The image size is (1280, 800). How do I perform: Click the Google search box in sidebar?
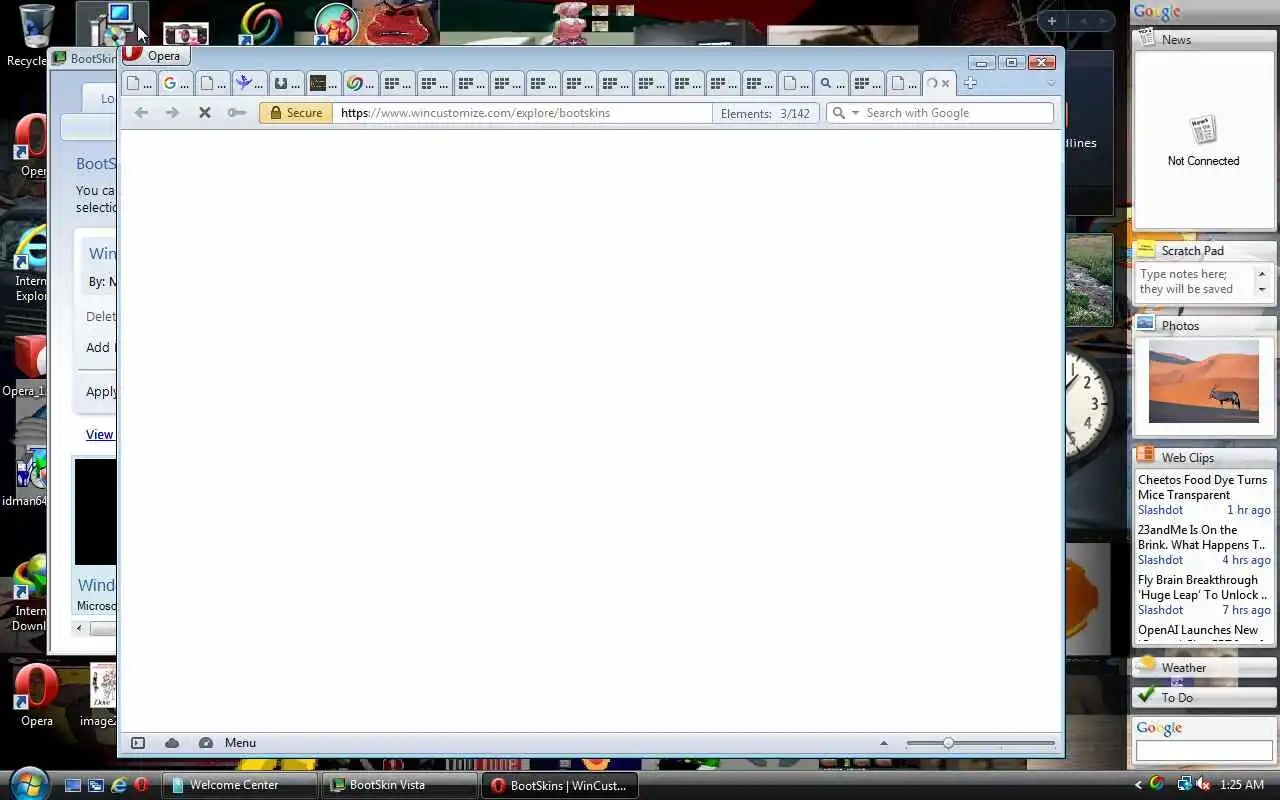[x=1204, y=750]
